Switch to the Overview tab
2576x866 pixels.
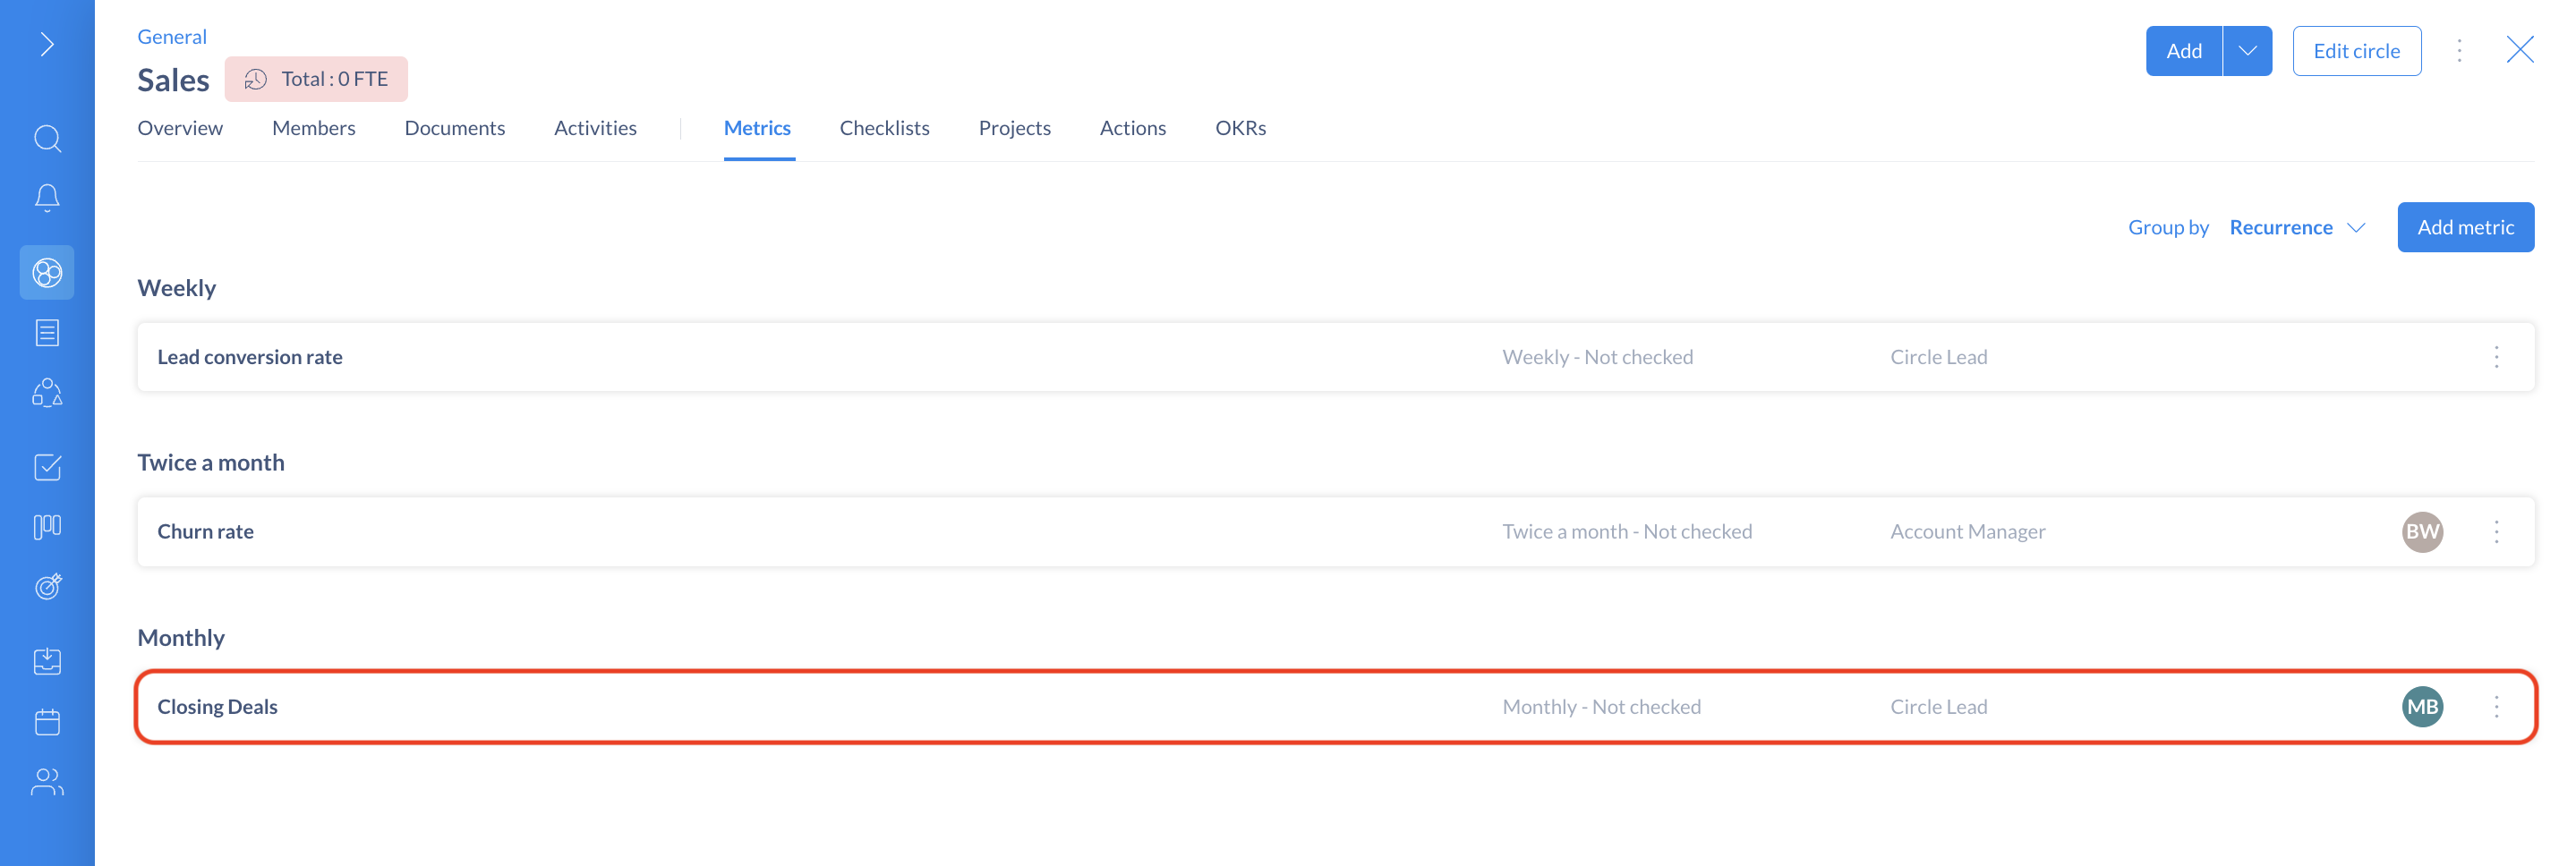pyautogui.click(x=180, y=128)
